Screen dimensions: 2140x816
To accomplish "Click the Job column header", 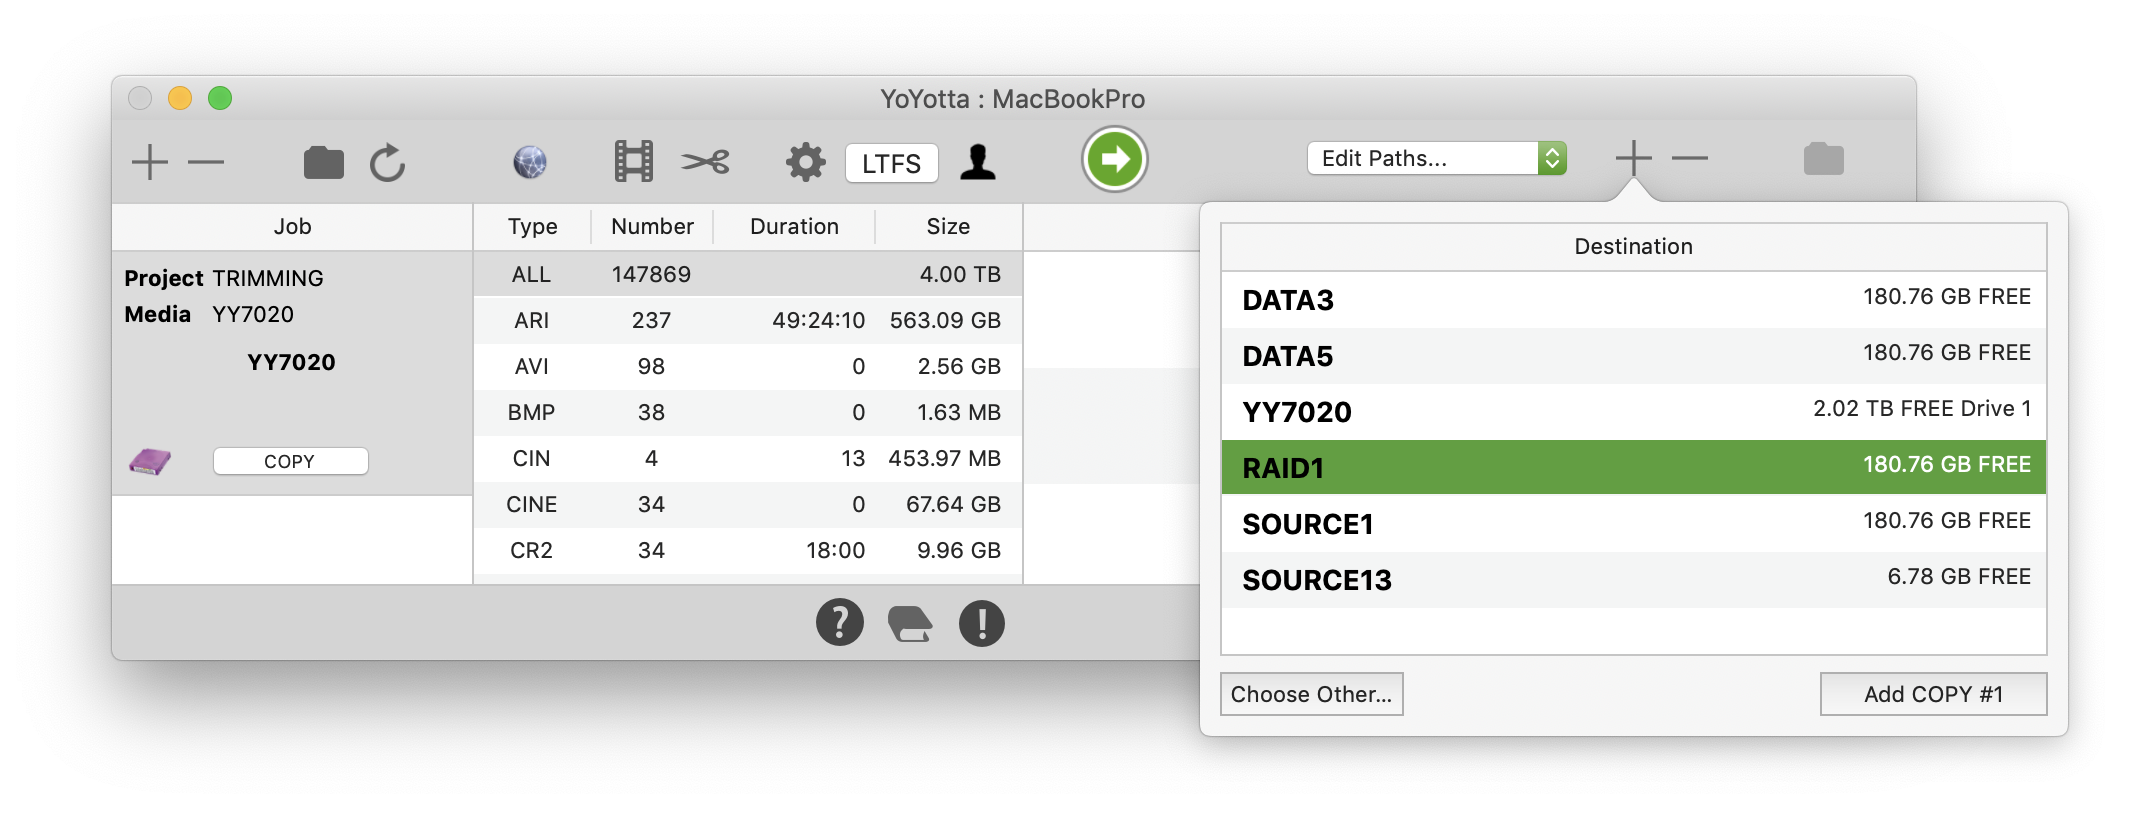I will 292,227.
